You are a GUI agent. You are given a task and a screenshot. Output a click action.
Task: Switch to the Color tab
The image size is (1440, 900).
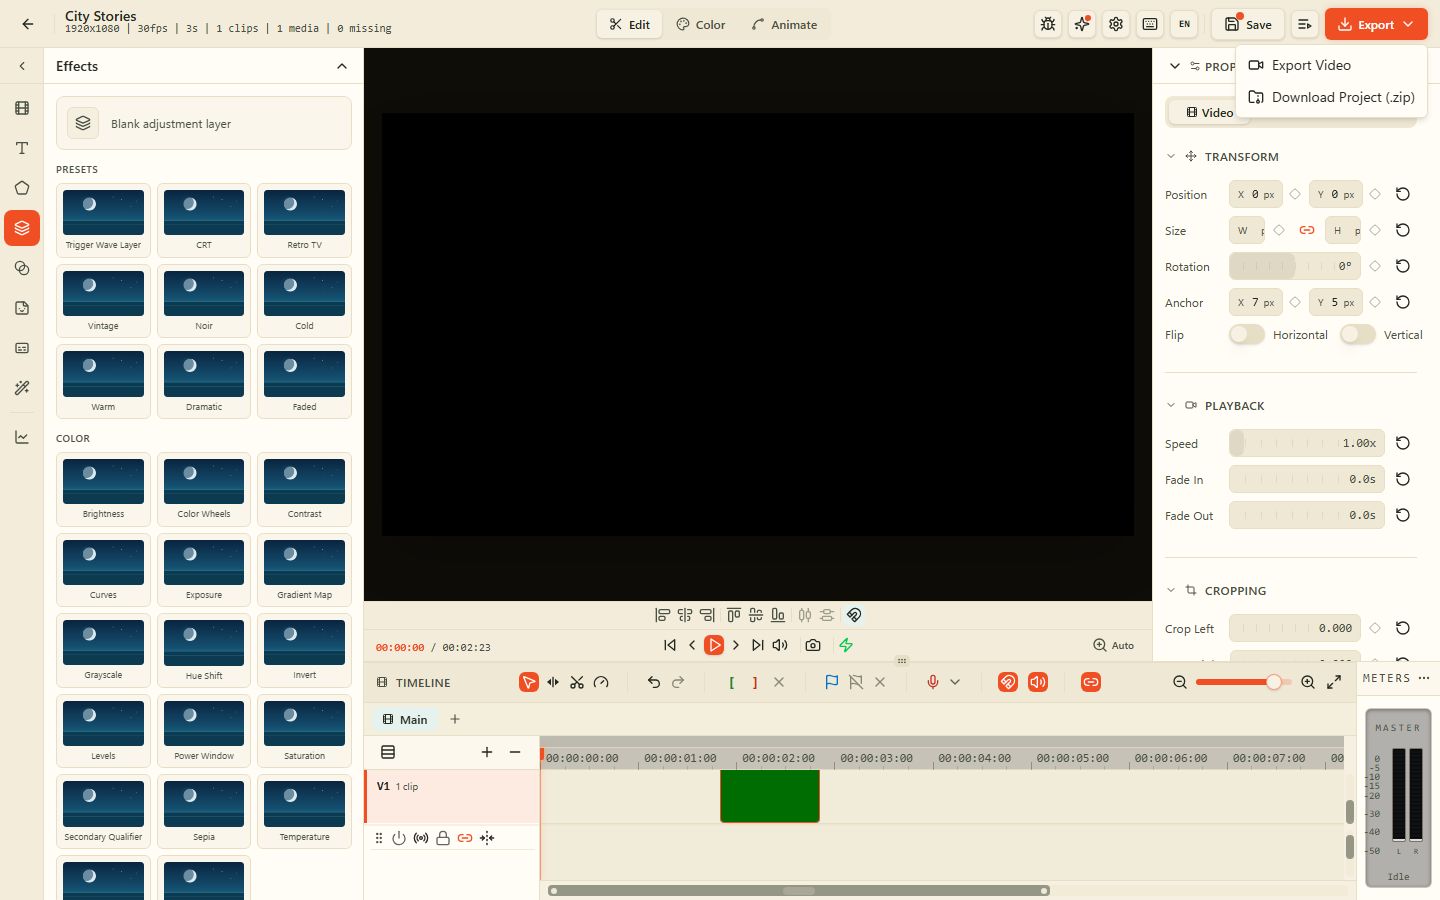700,24
